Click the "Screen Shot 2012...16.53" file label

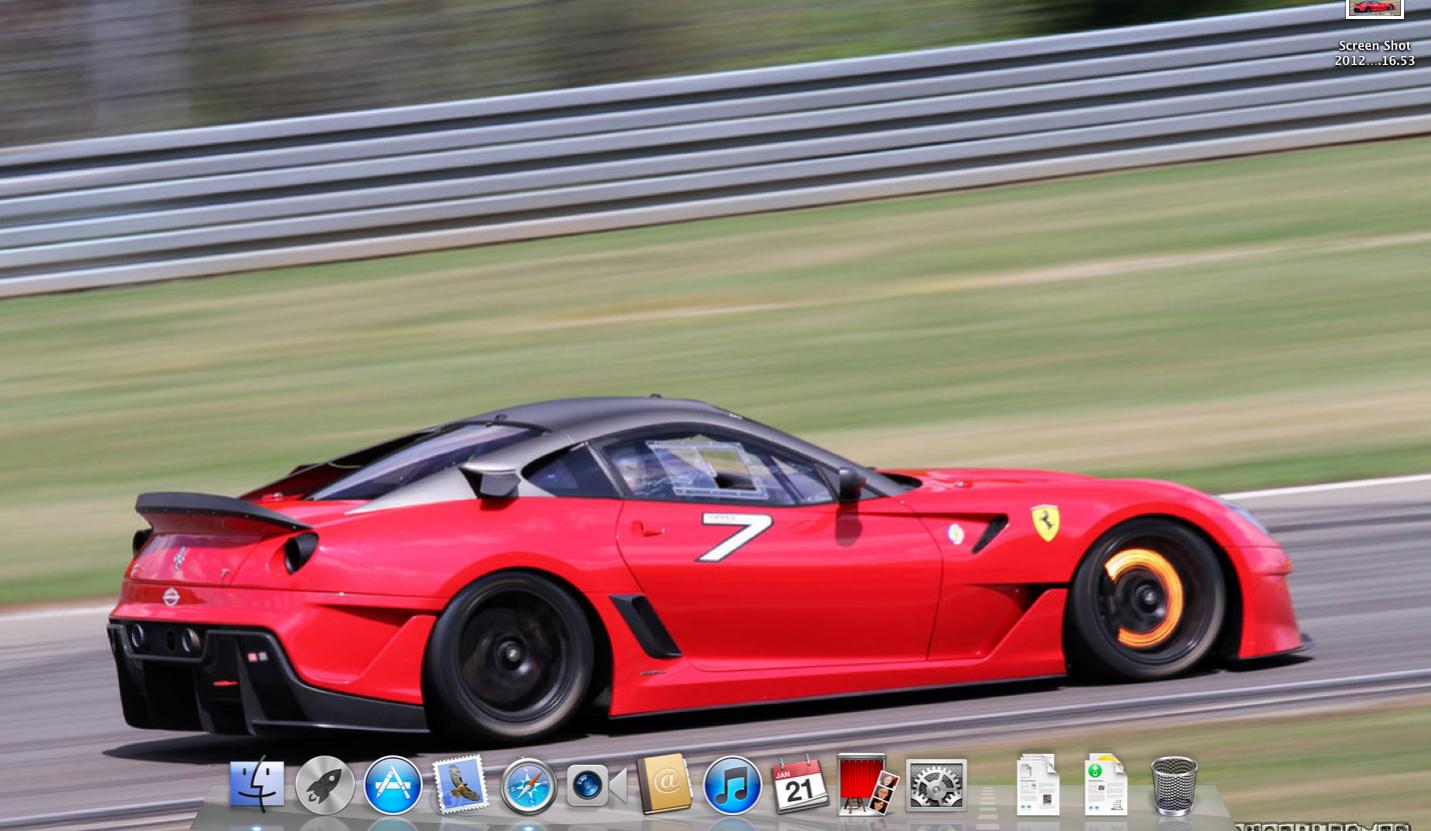pos(1375,53)
